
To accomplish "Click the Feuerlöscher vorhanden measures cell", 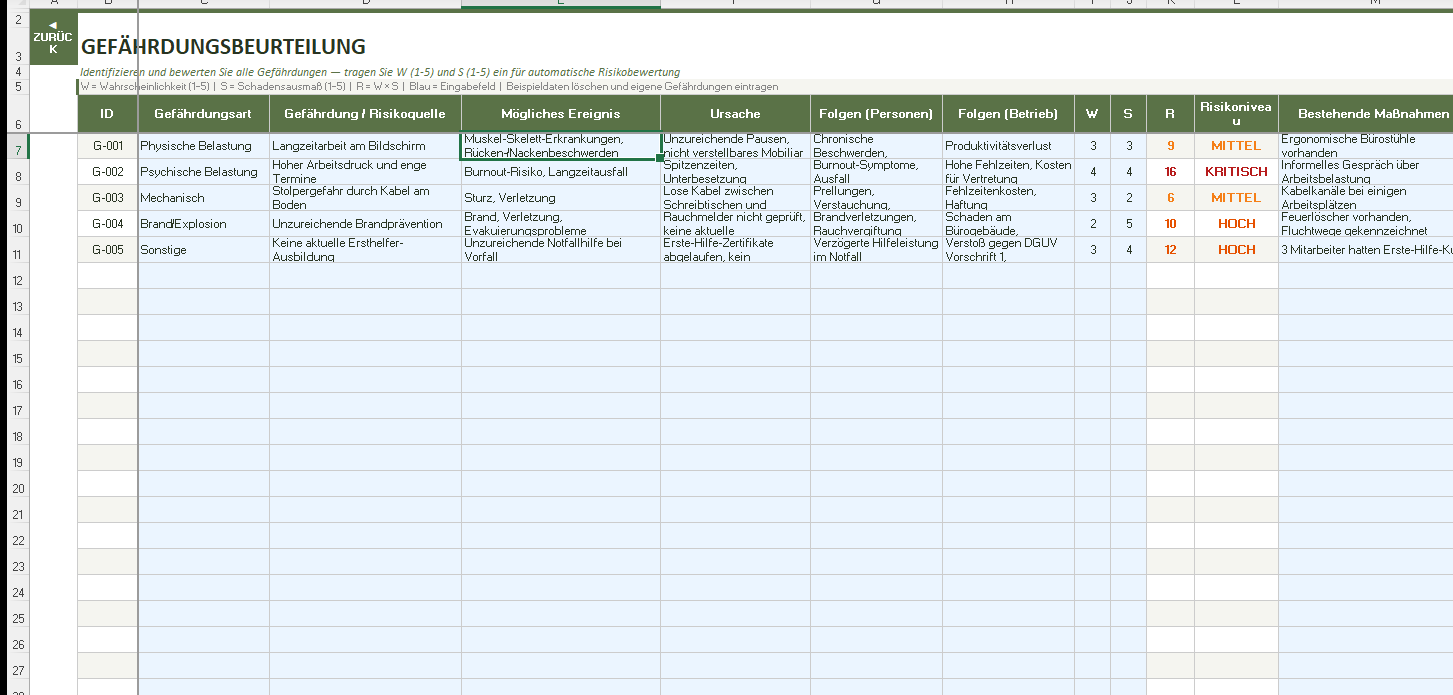I will click(x=1365, y=224).
